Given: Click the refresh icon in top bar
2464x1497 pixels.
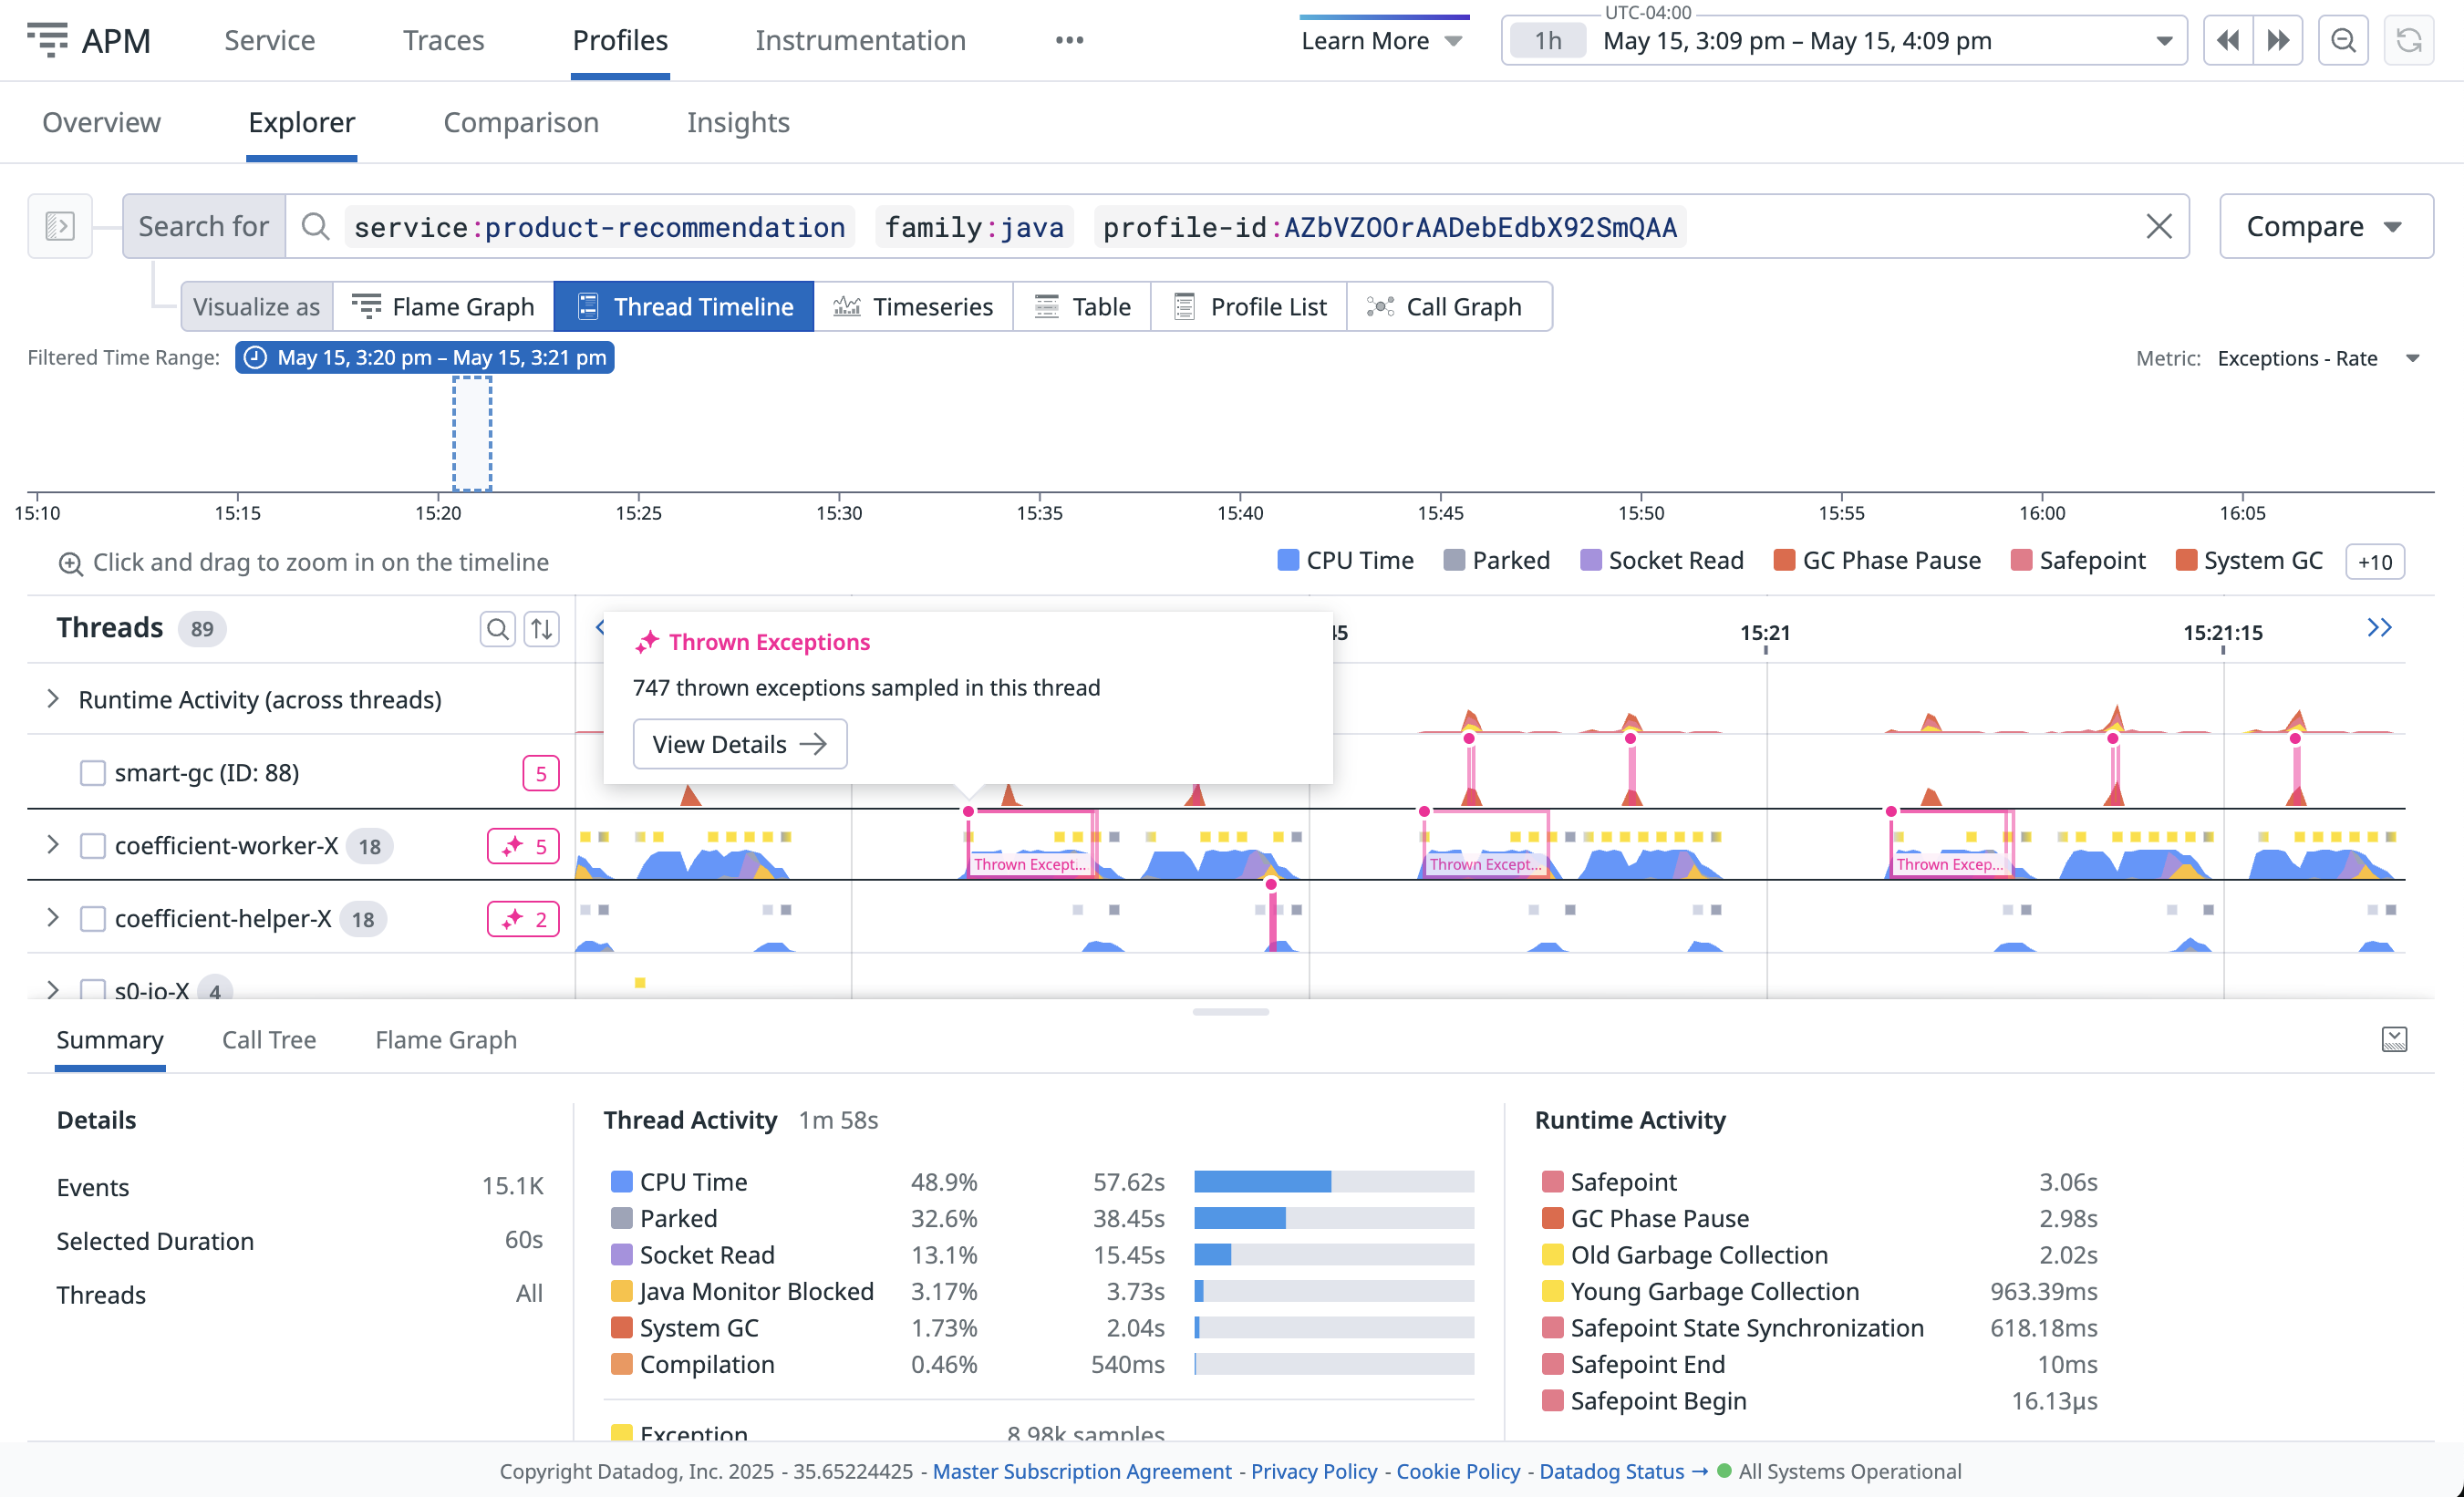Looking at the screenshot, I should pos(2408,41).
